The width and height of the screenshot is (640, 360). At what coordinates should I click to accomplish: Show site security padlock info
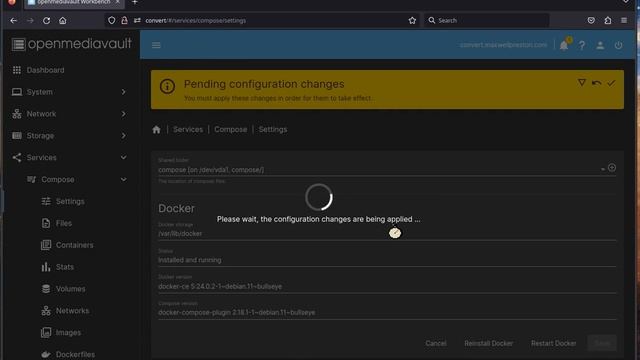coord(124,20)
